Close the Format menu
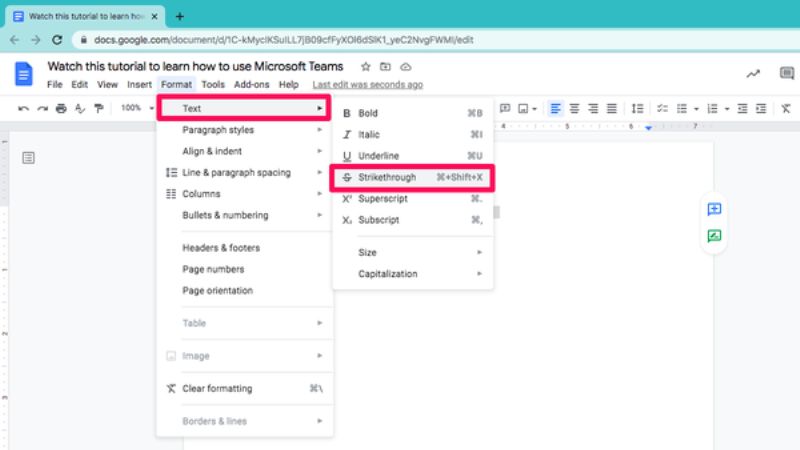 pos(177,85)
